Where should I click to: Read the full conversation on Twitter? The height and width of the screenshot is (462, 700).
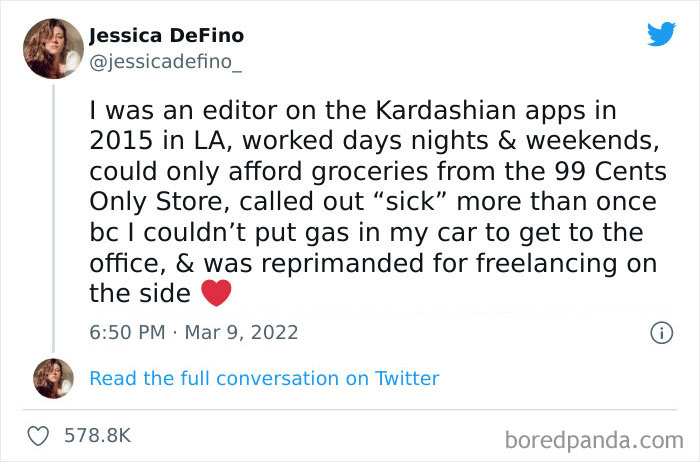coord(264,378)
